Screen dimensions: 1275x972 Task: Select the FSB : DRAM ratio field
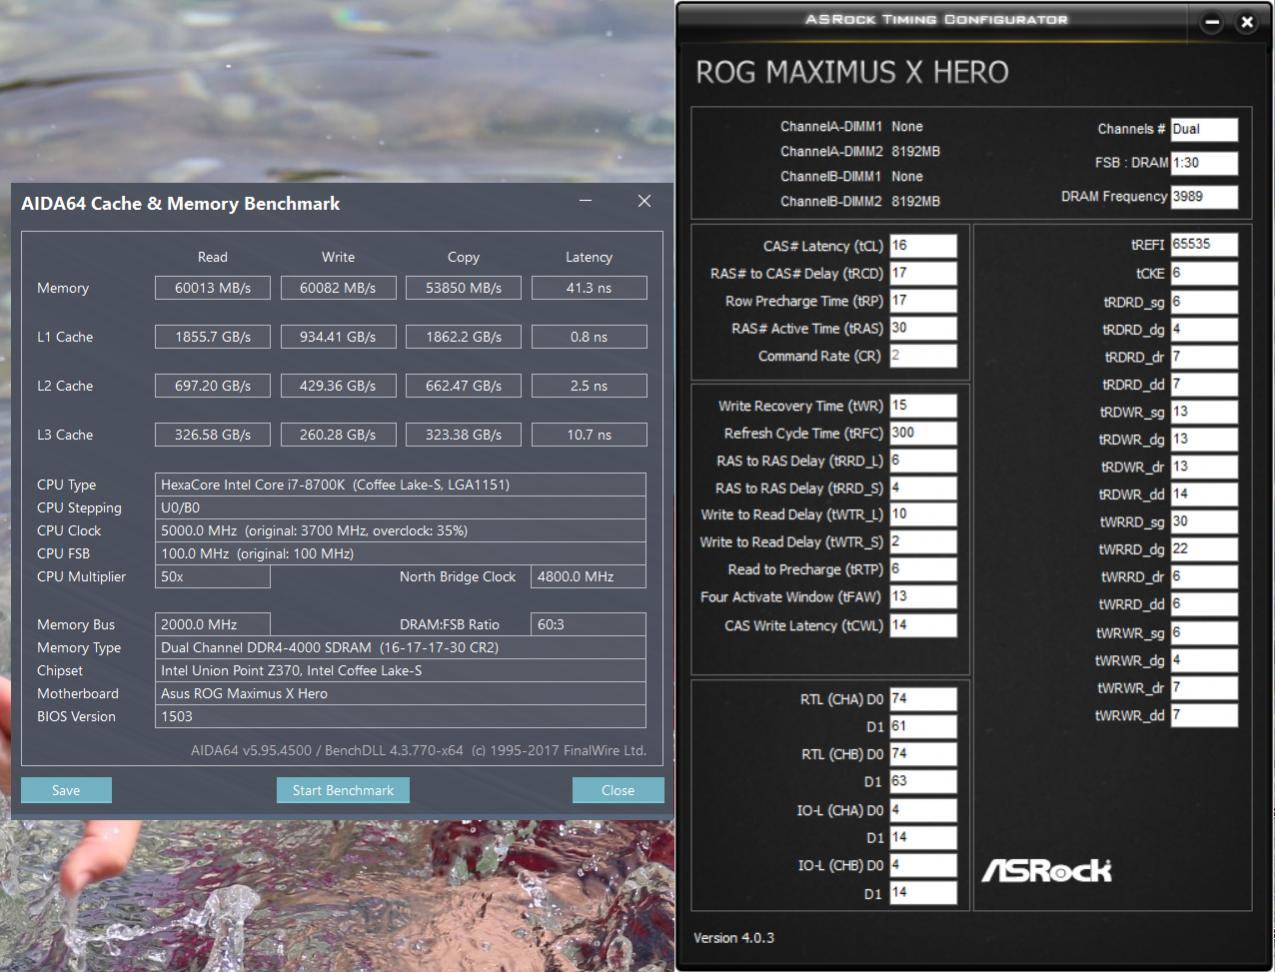pyautogui.click(x=1204, y=163)
